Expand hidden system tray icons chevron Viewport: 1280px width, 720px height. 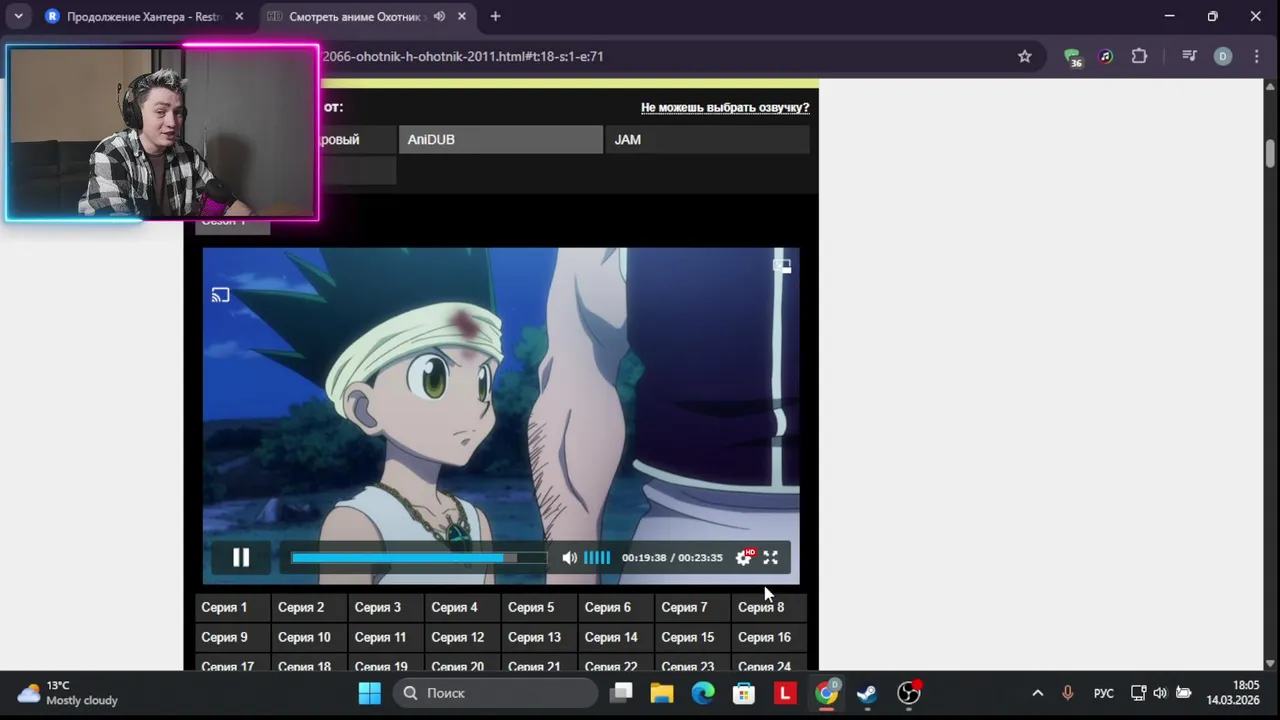[1037, 693]
